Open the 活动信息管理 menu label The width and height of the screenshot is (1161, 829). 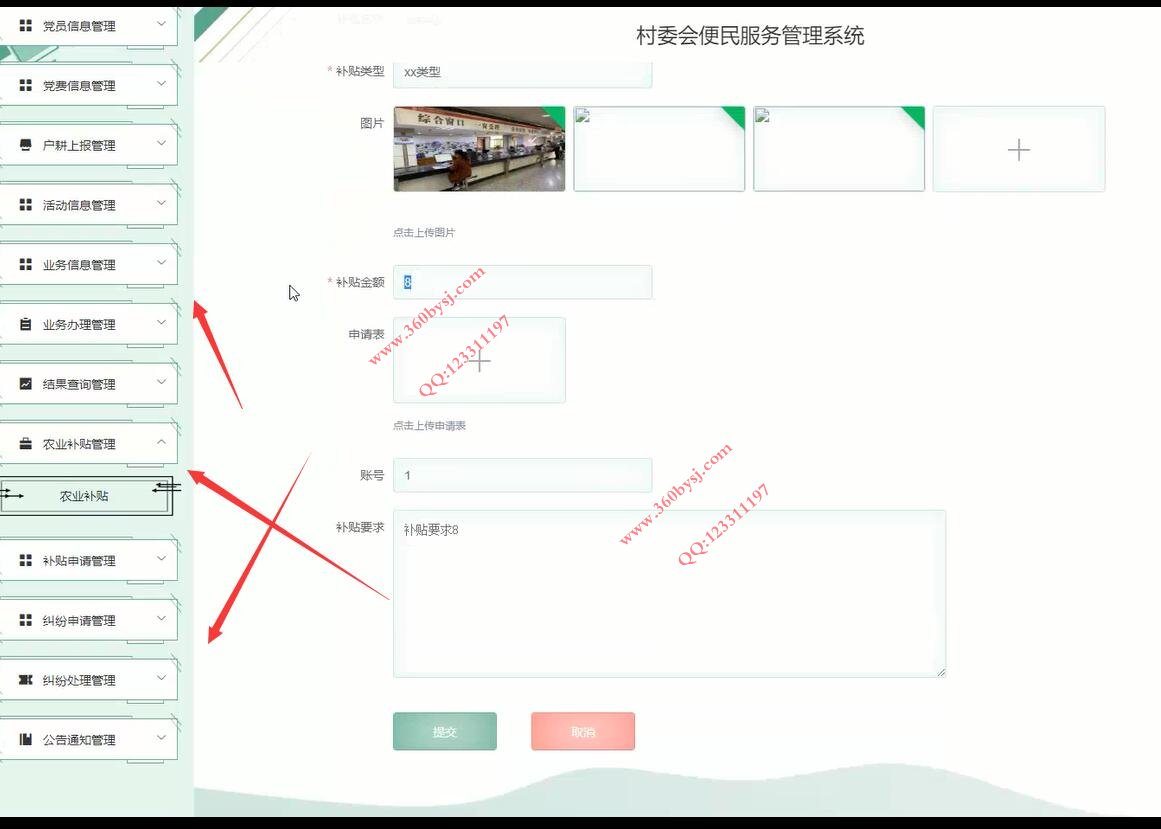79,206
